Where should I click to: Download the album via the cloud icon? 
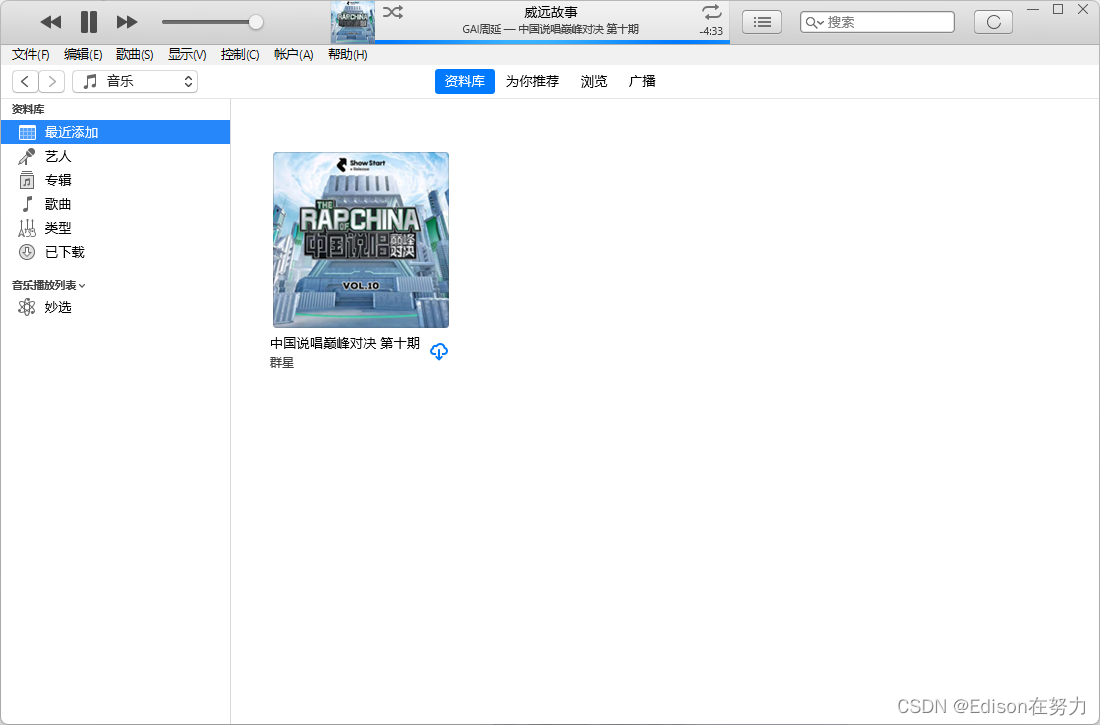[x=438, y=352]
